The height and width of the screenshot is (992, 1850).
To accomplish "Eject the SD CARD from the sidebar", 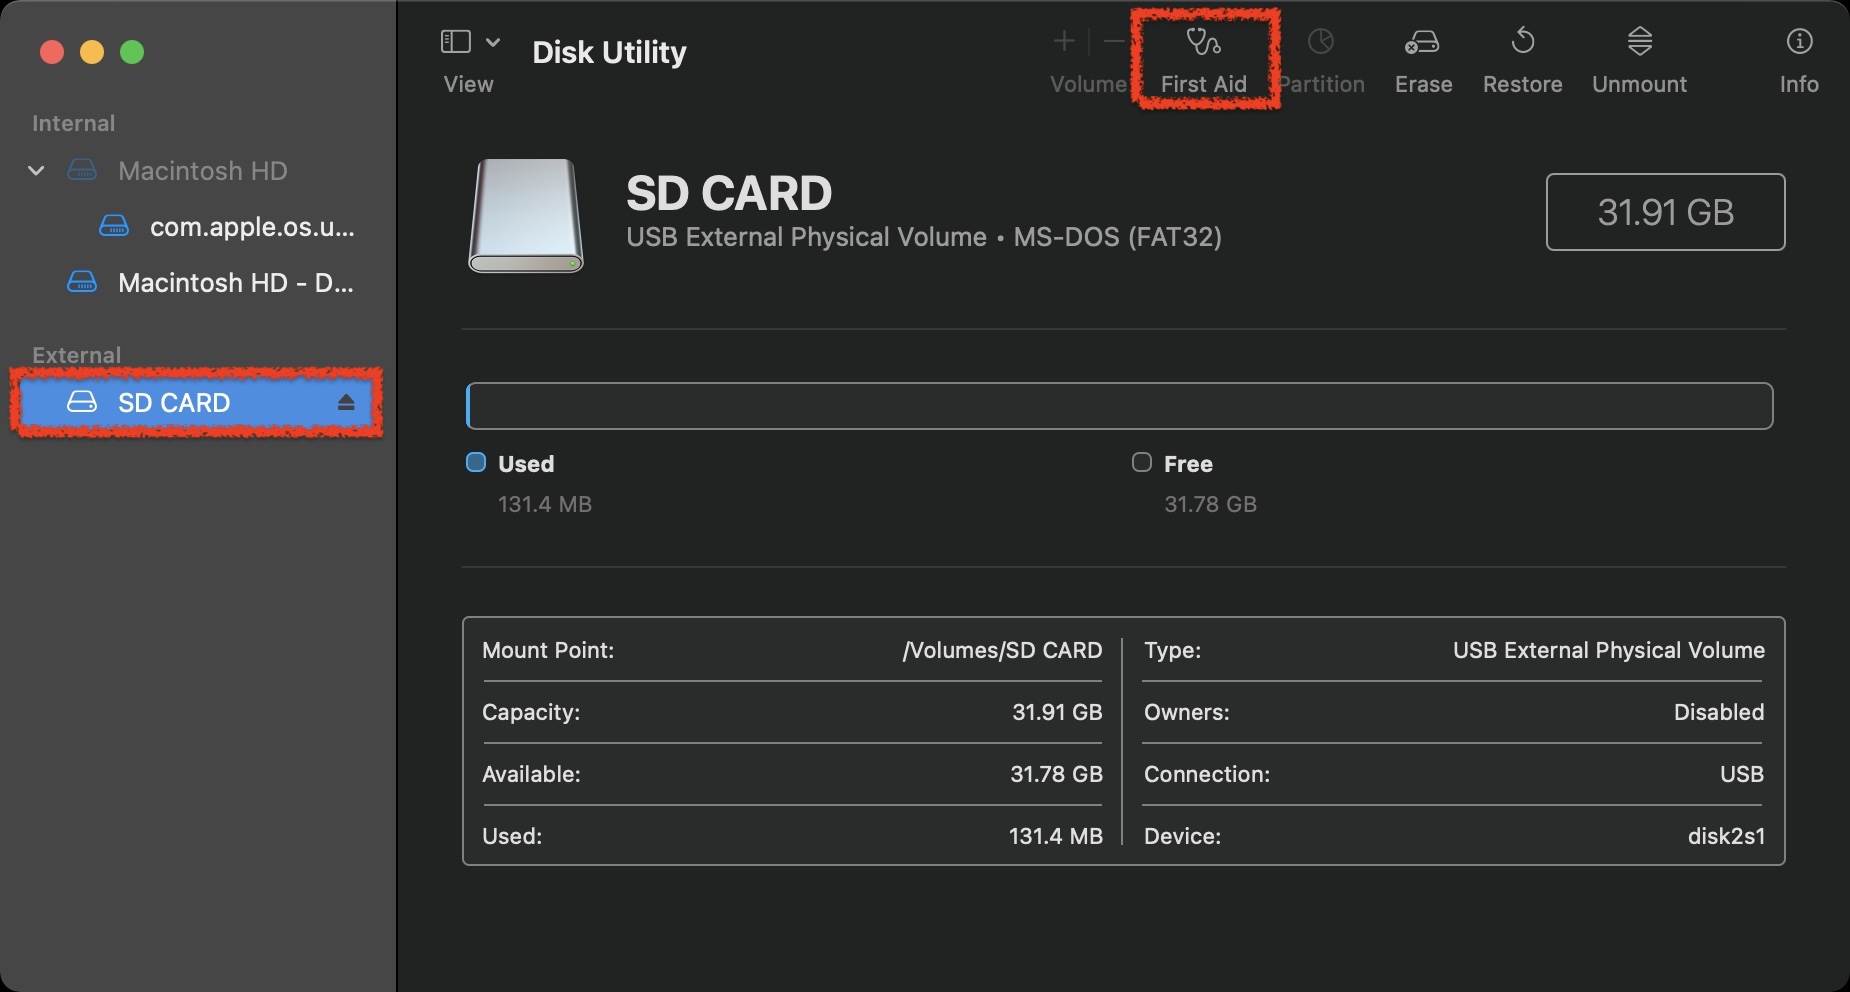I will click(346, 403).
